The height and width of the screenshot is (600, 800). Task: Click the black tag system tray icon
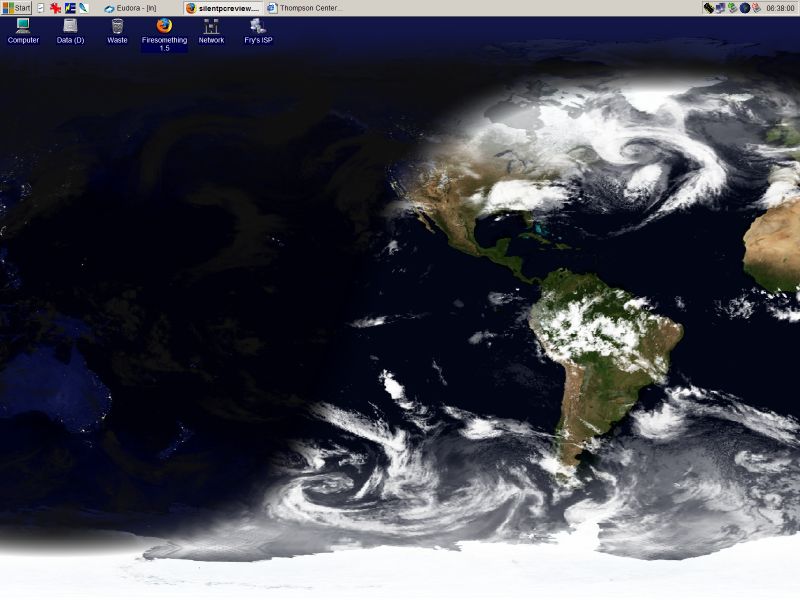(709, 8)
